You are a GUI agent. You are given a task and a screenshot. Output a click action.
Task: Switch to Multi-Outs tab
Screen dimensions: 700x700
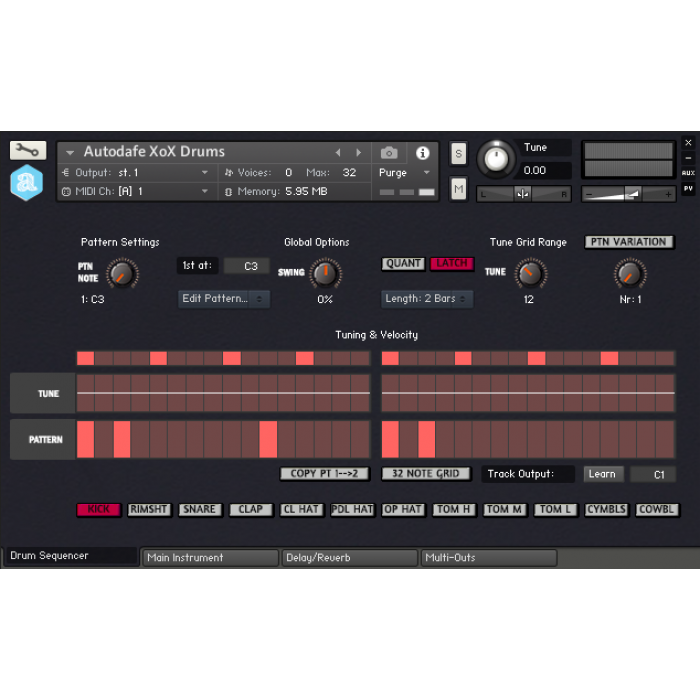pyautogui.click(x=489, y=558)
